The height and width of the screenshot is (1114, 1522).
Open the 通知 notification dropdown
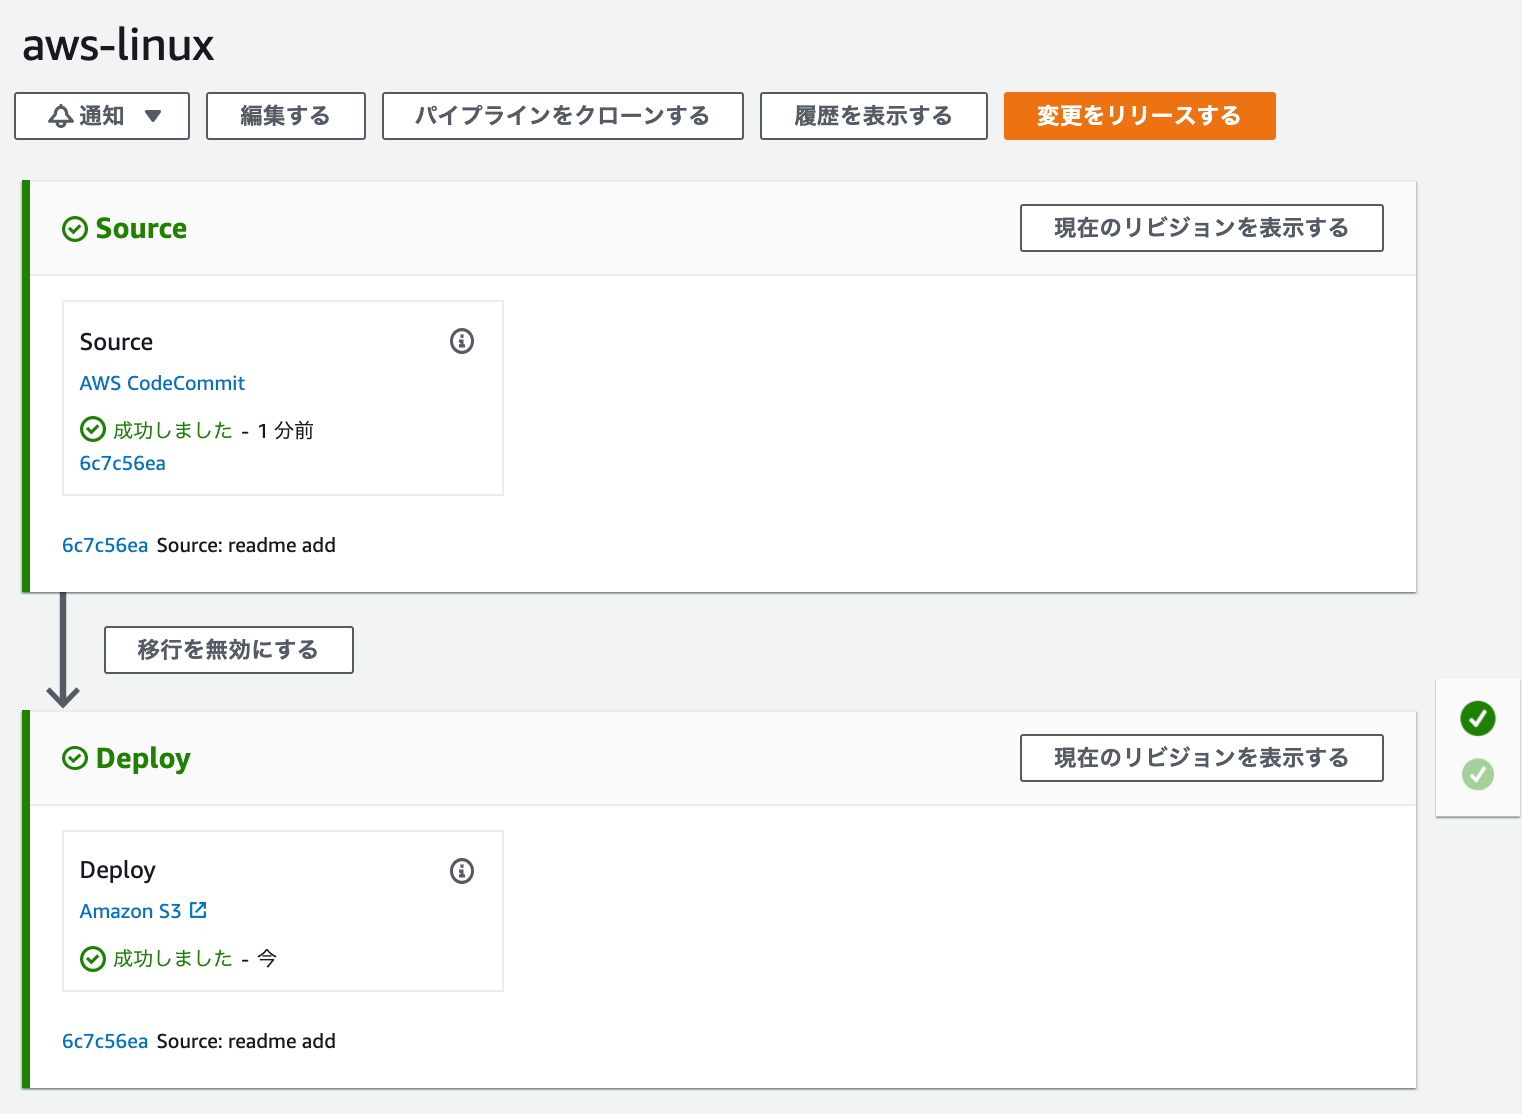(102, 116)
